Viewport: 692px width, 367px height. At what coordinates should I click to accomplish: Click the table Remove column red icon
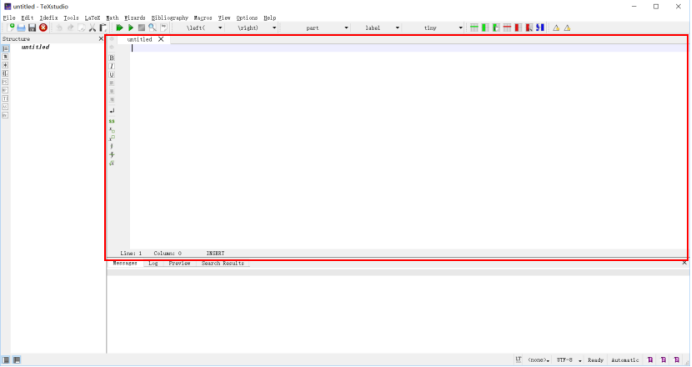click(518, 28)
